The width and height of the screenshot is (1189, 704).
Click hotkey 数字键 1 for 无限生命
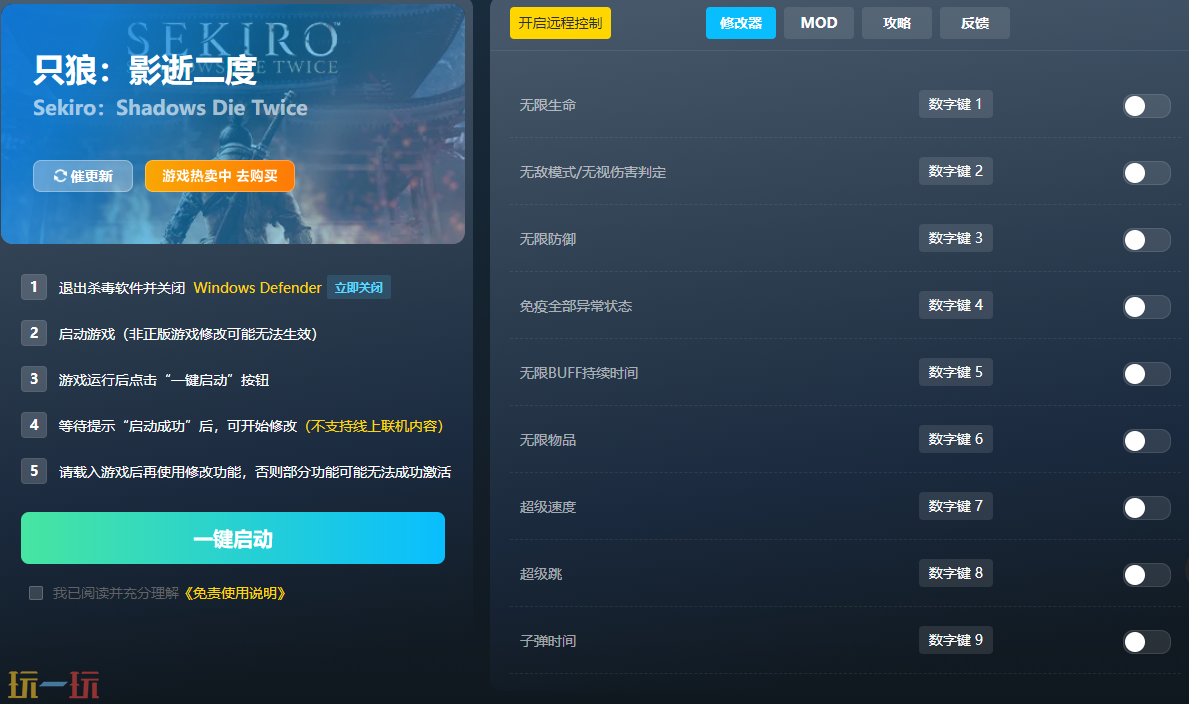tap(955, 105)
